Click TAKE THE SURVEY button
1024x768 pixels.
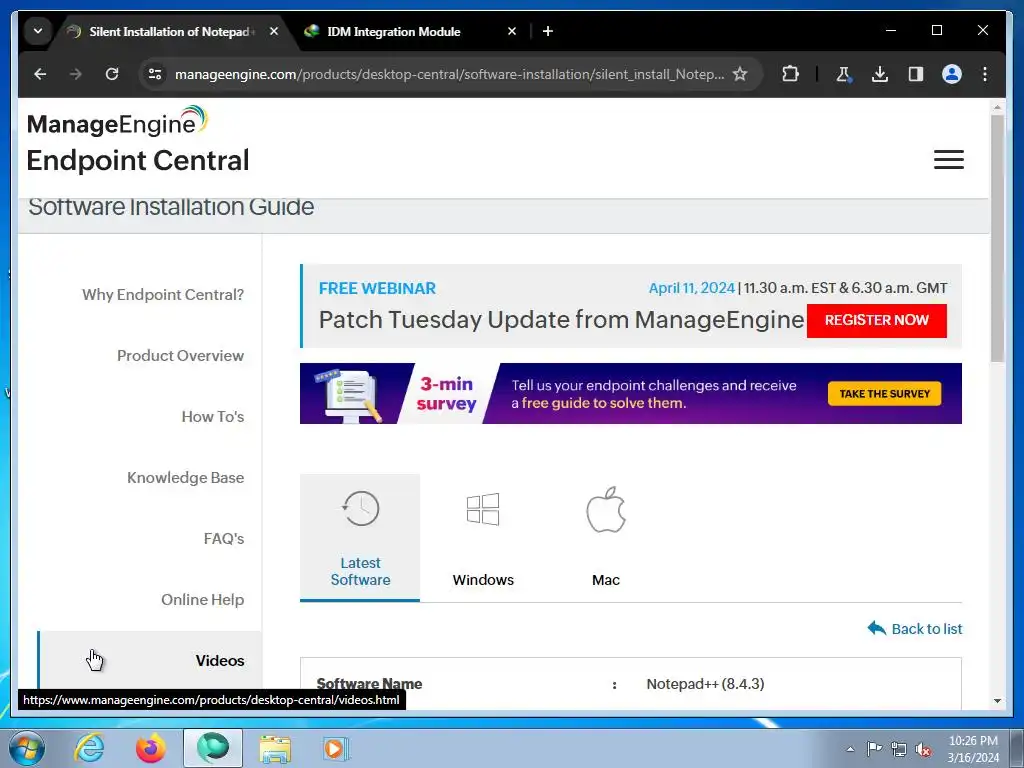[884, 394]
